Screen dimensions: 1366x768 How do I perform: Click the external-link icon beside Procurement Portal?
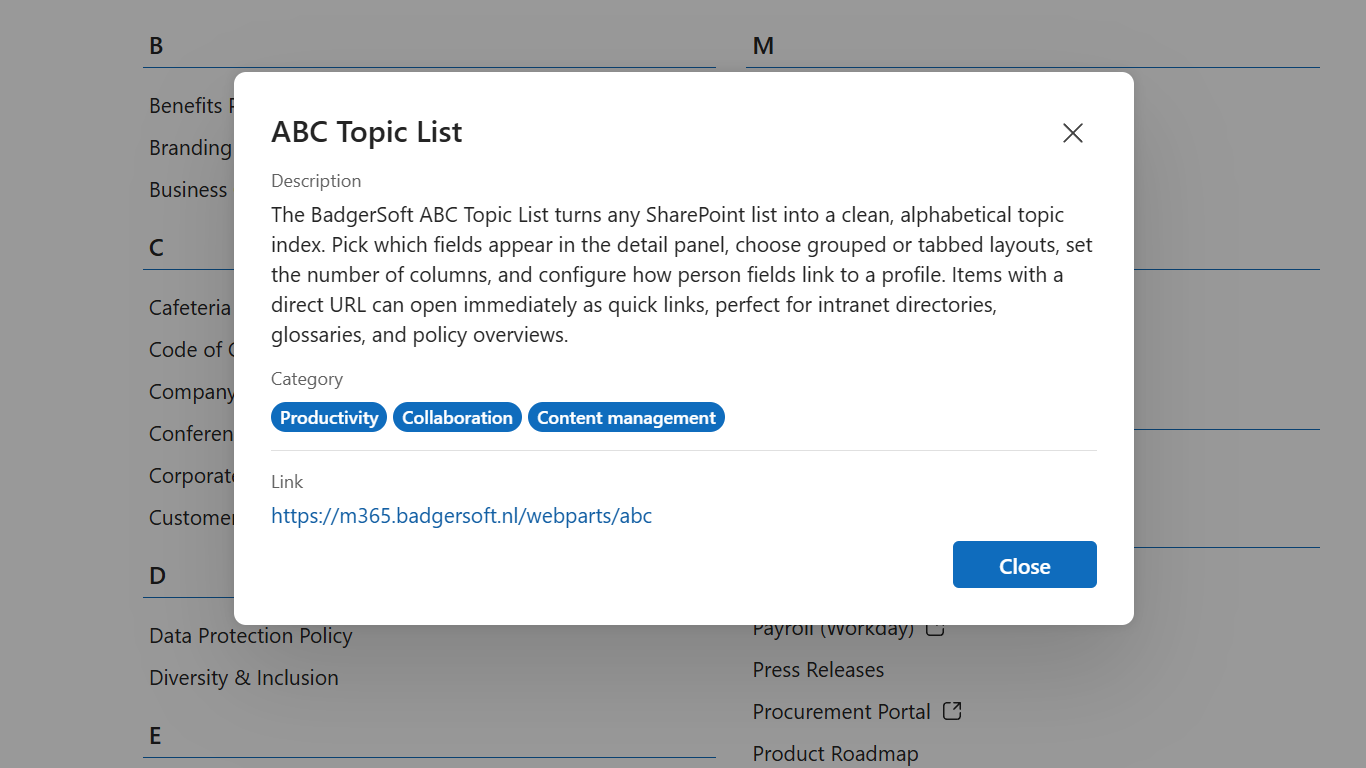(x=952, y=711)
